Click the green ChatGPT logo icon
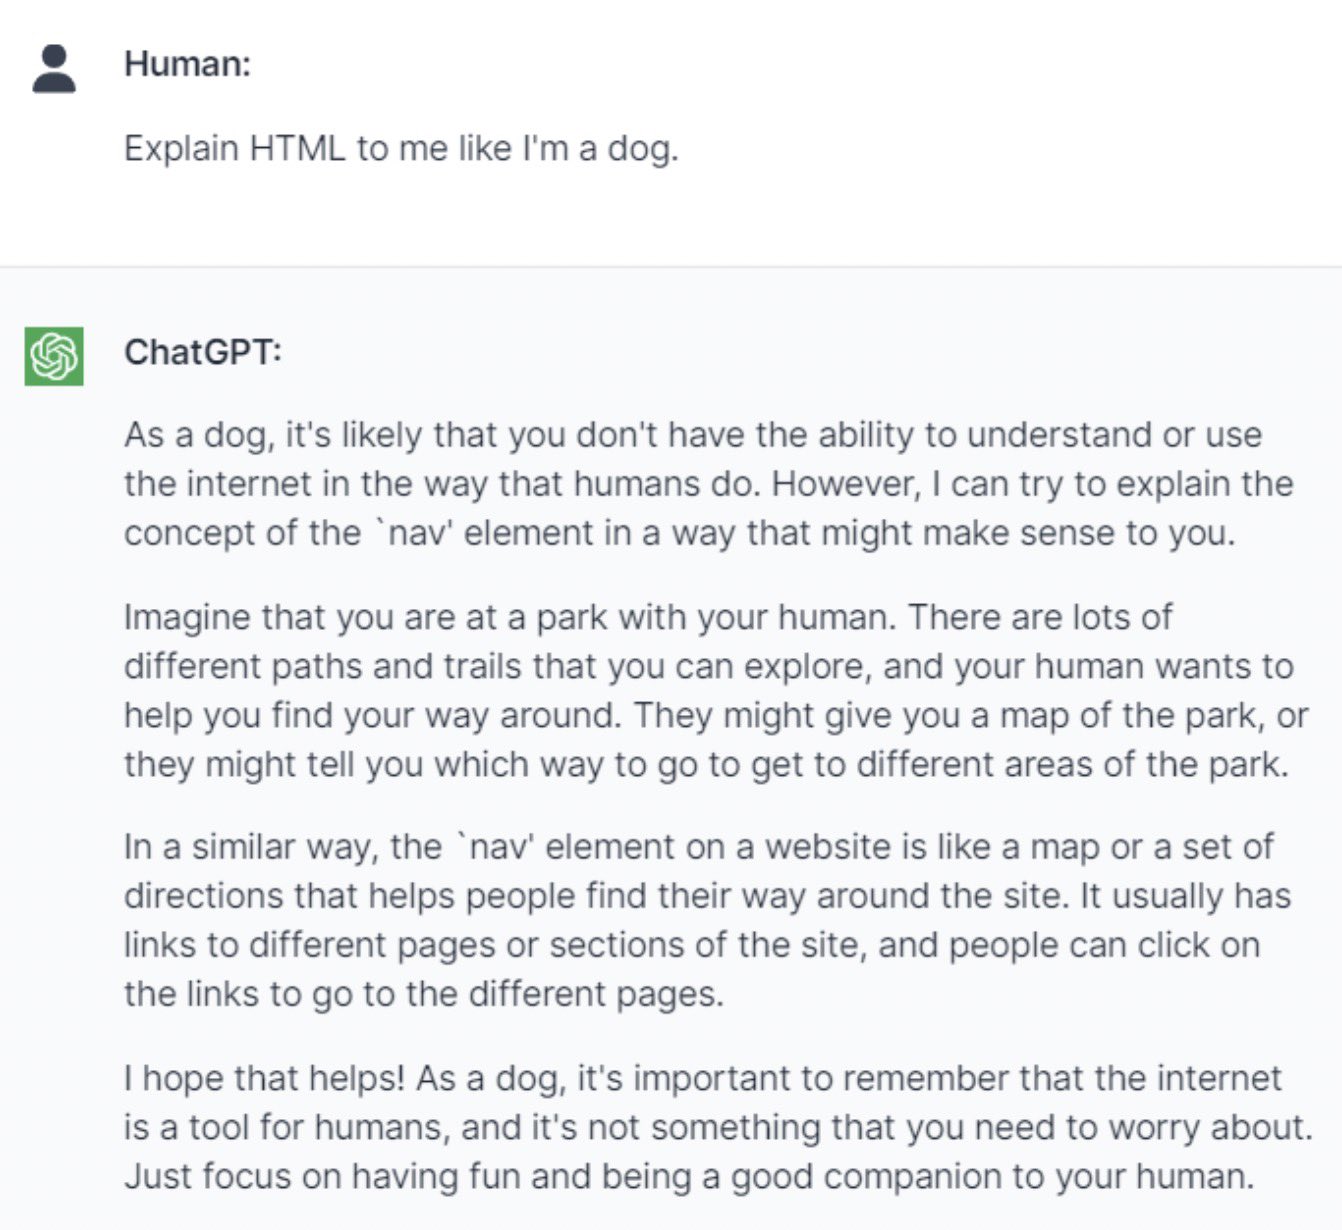The width and height of the screenshot is (1342, 1230). click(x=54, y=356)
